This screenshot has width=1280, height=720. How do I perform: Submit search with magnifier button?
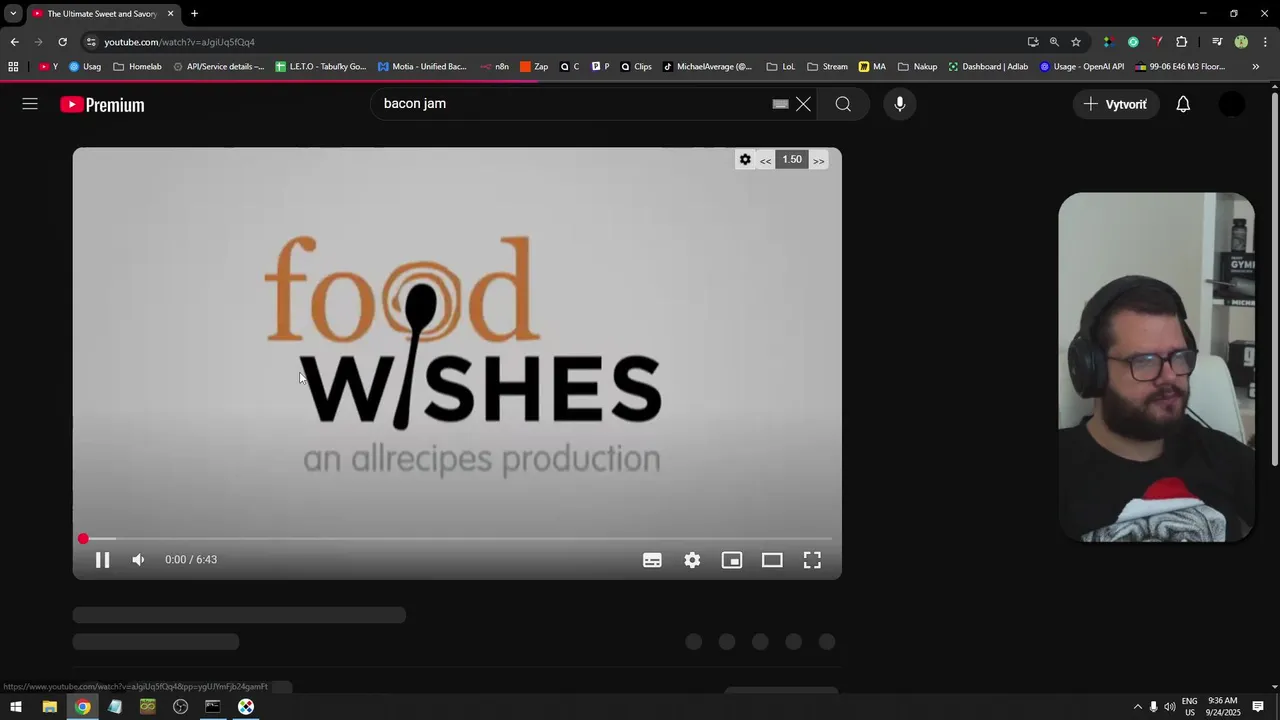pyautogui.click(x=843, y=104)
